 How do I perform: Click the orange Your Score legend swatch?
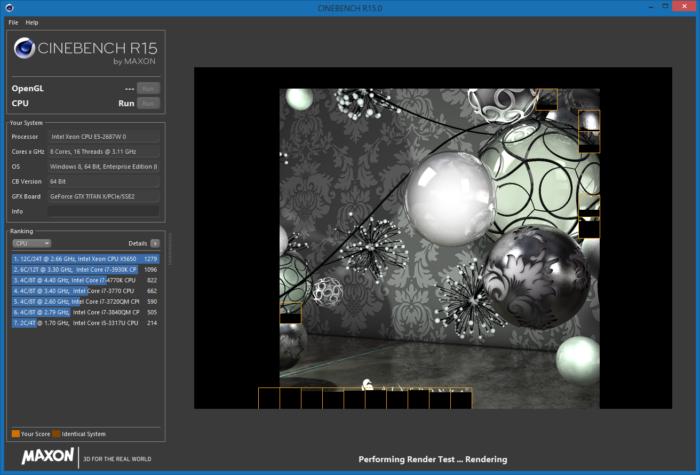pyautogui.click(x=16, y=434)
